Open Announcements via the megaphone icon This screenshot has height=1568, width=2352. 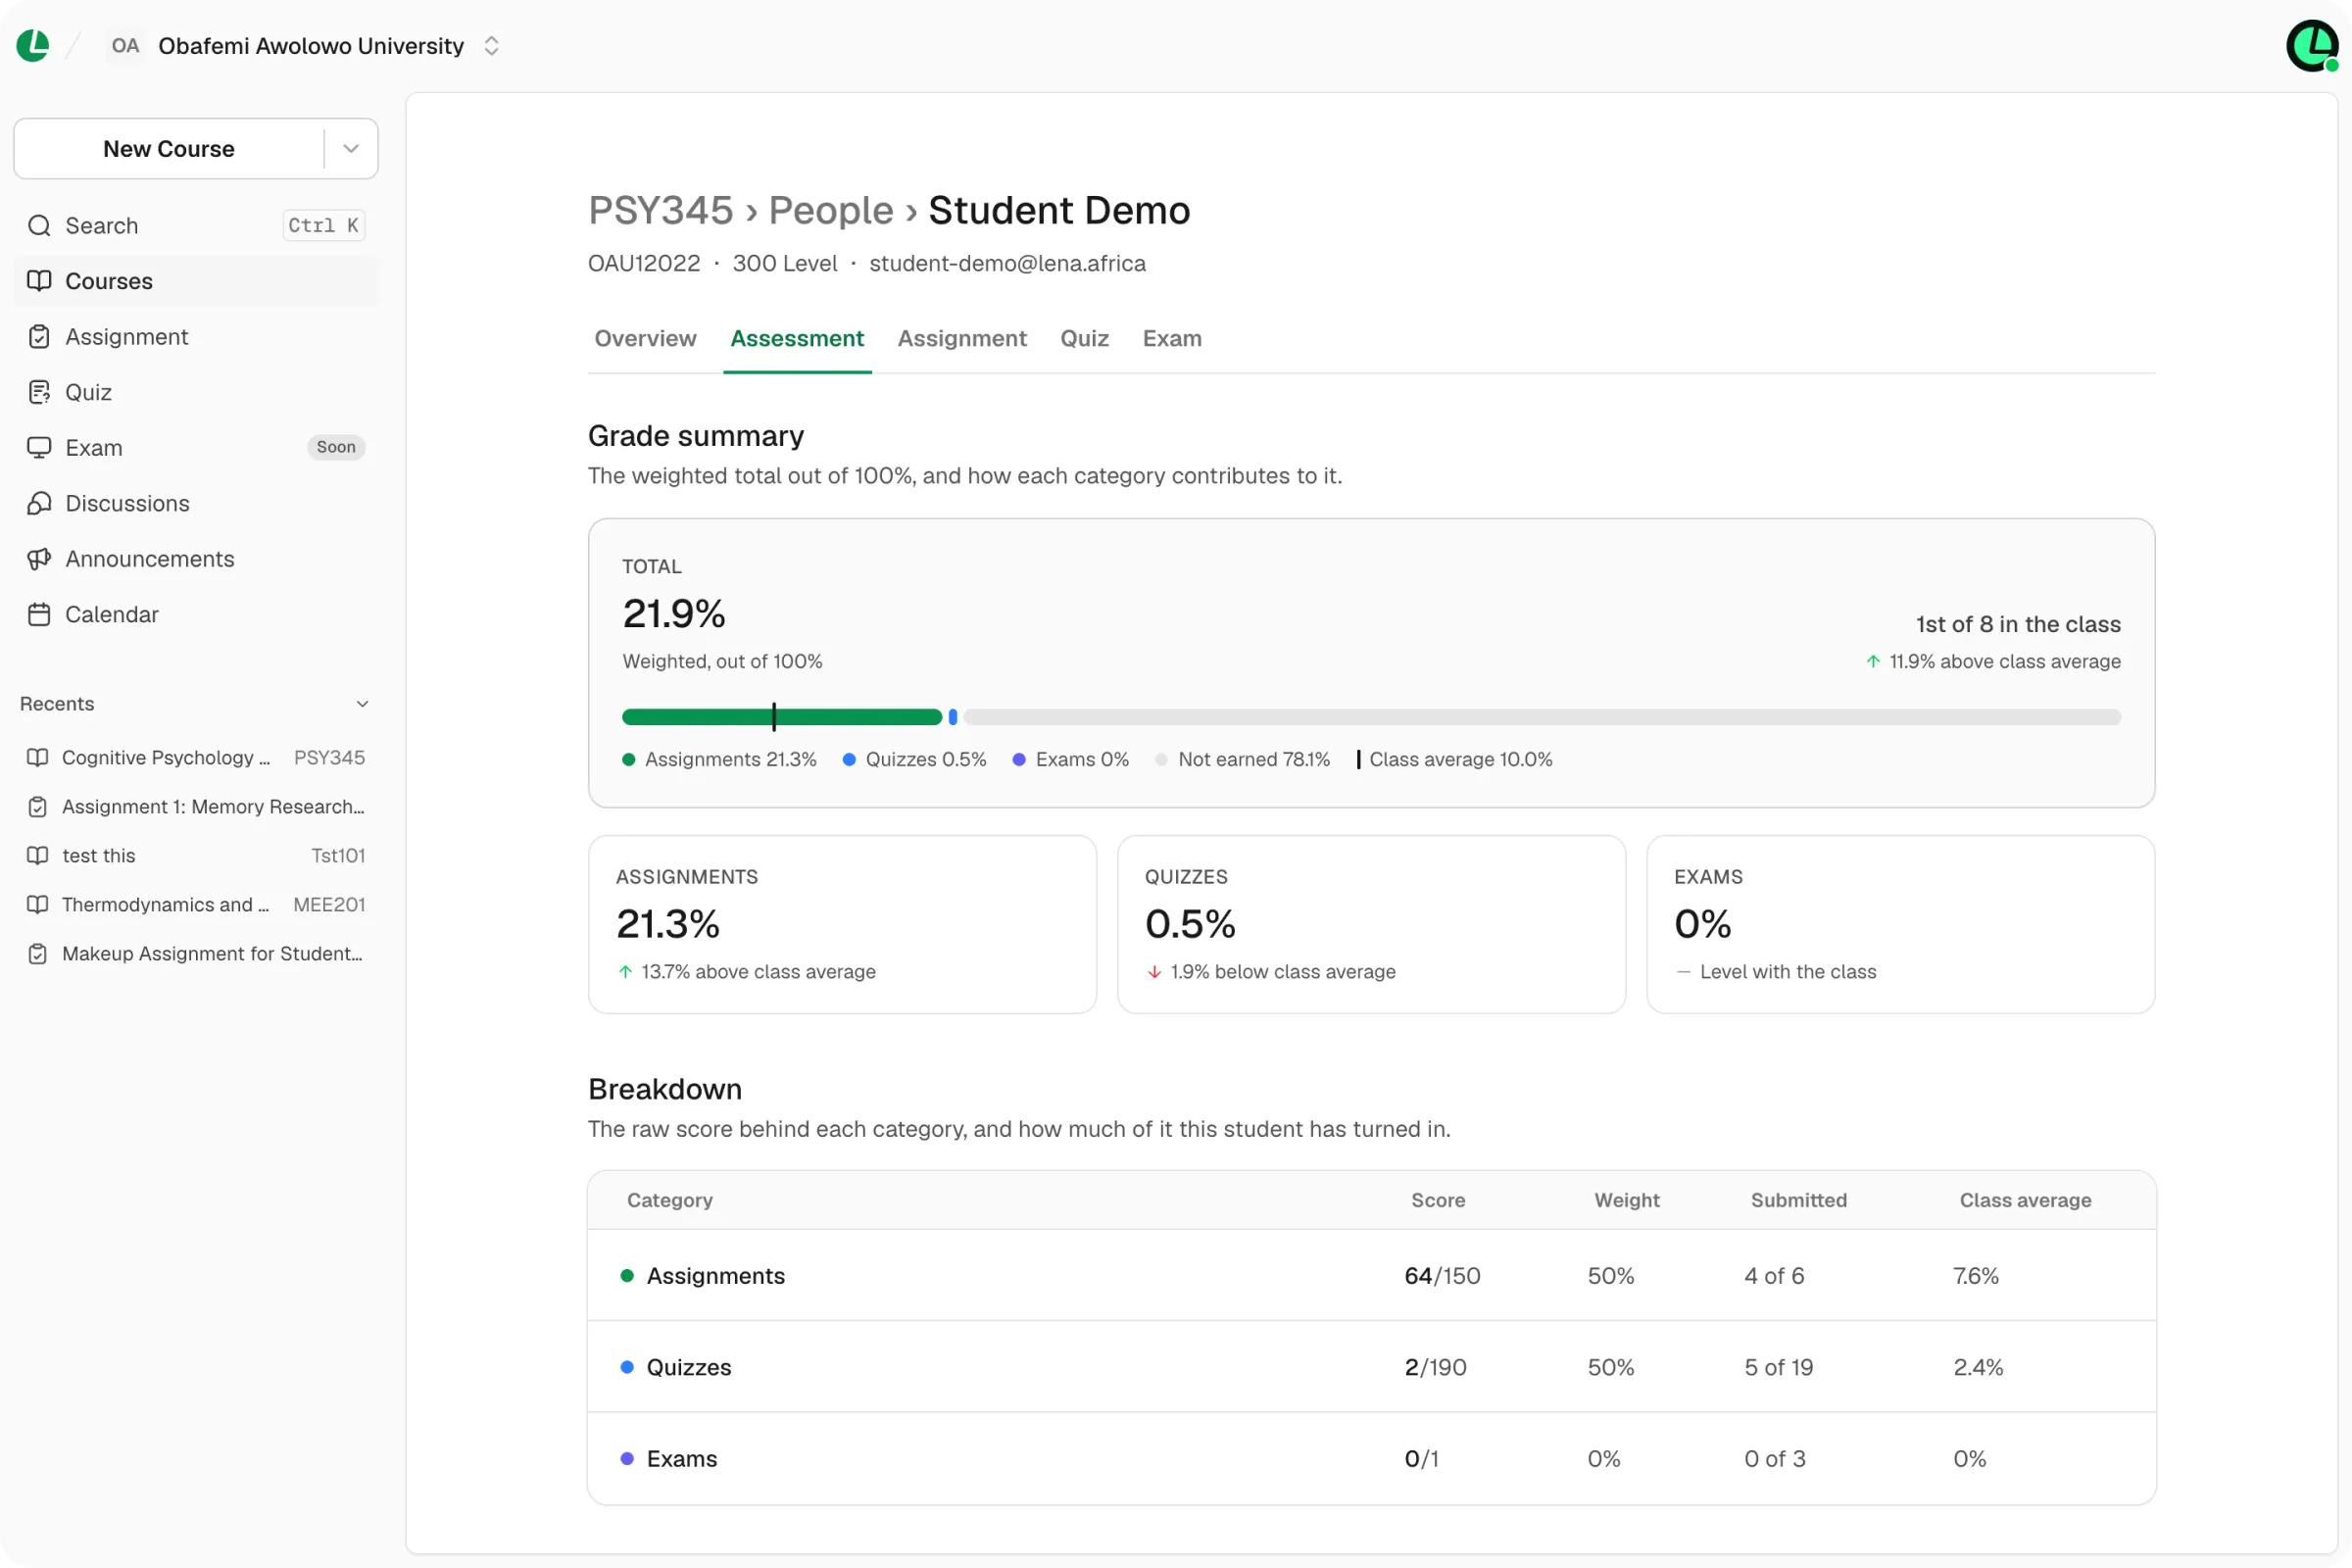39,559
